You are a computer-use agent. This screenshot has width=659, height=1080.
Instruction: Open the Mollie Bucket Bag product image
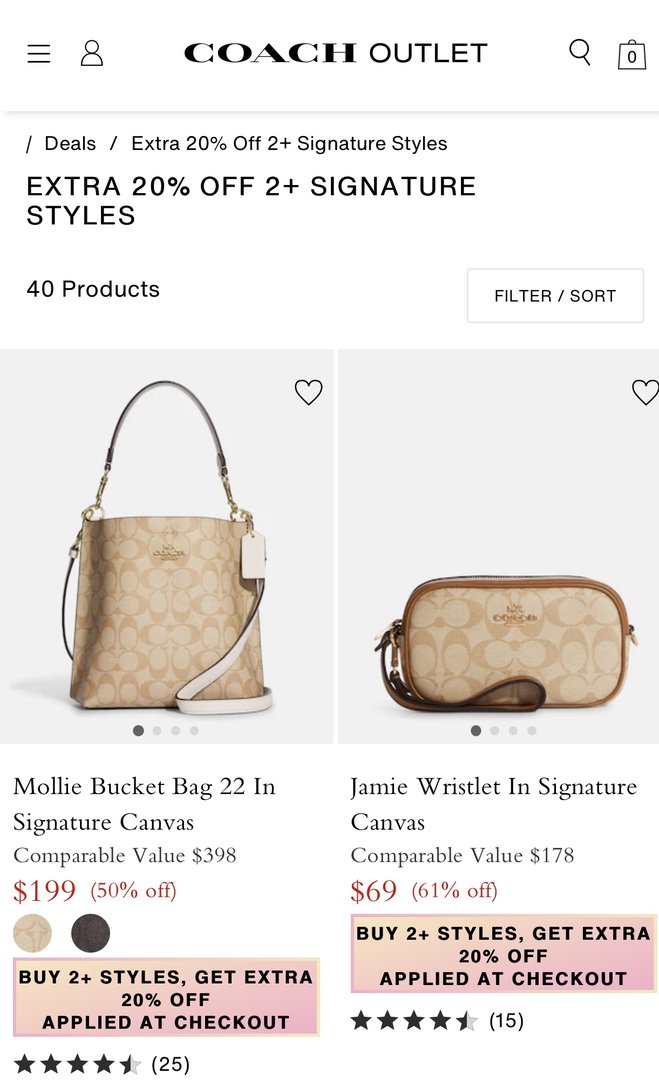tap(166, 545)
